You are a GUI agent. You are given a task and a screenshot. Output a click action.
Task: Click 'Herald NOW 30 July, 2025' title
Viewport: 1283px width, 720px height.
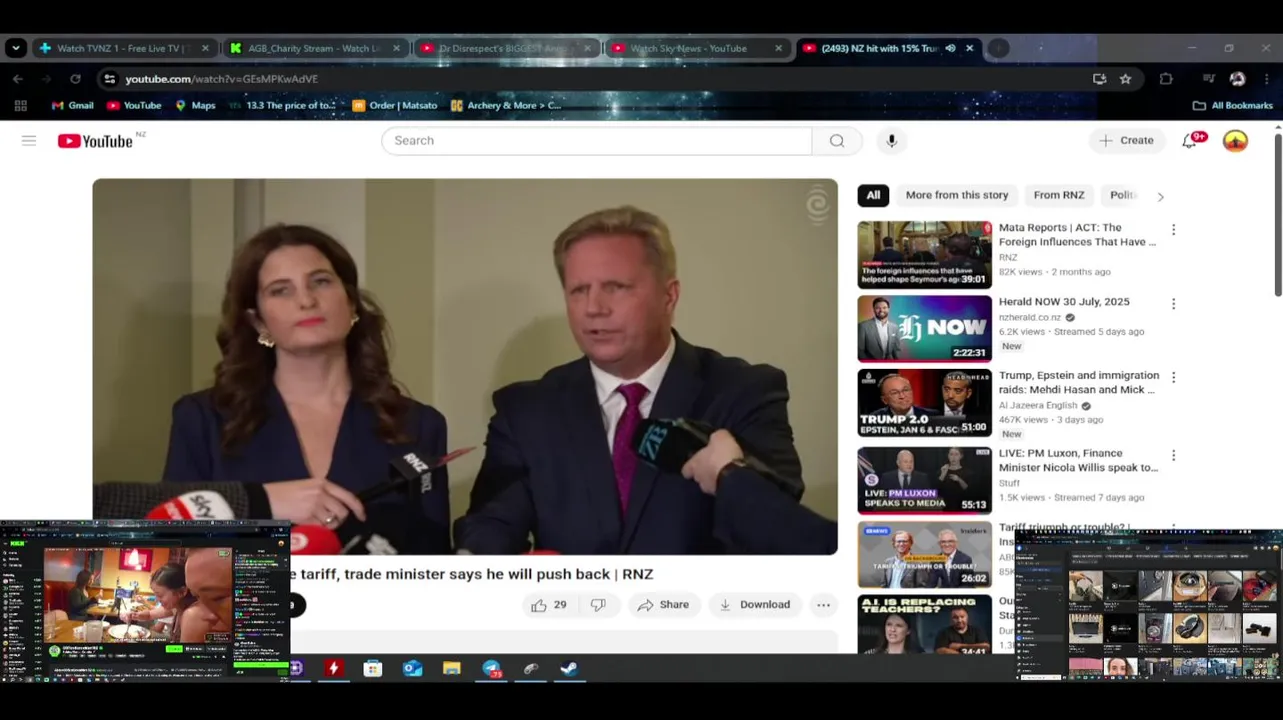1064,302
